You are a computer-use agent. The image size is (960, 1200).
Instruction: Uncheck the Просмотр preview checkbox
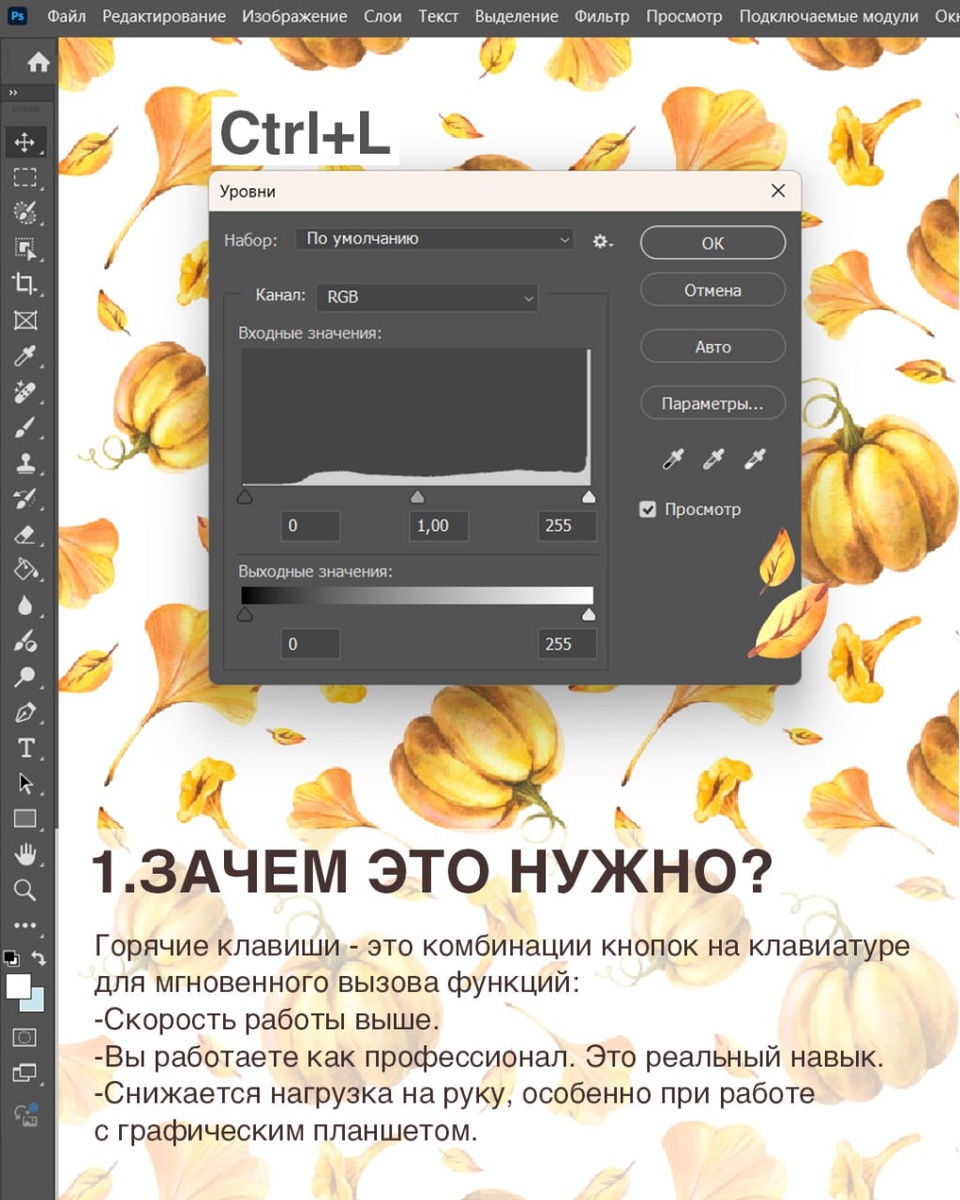pos(648,509)
